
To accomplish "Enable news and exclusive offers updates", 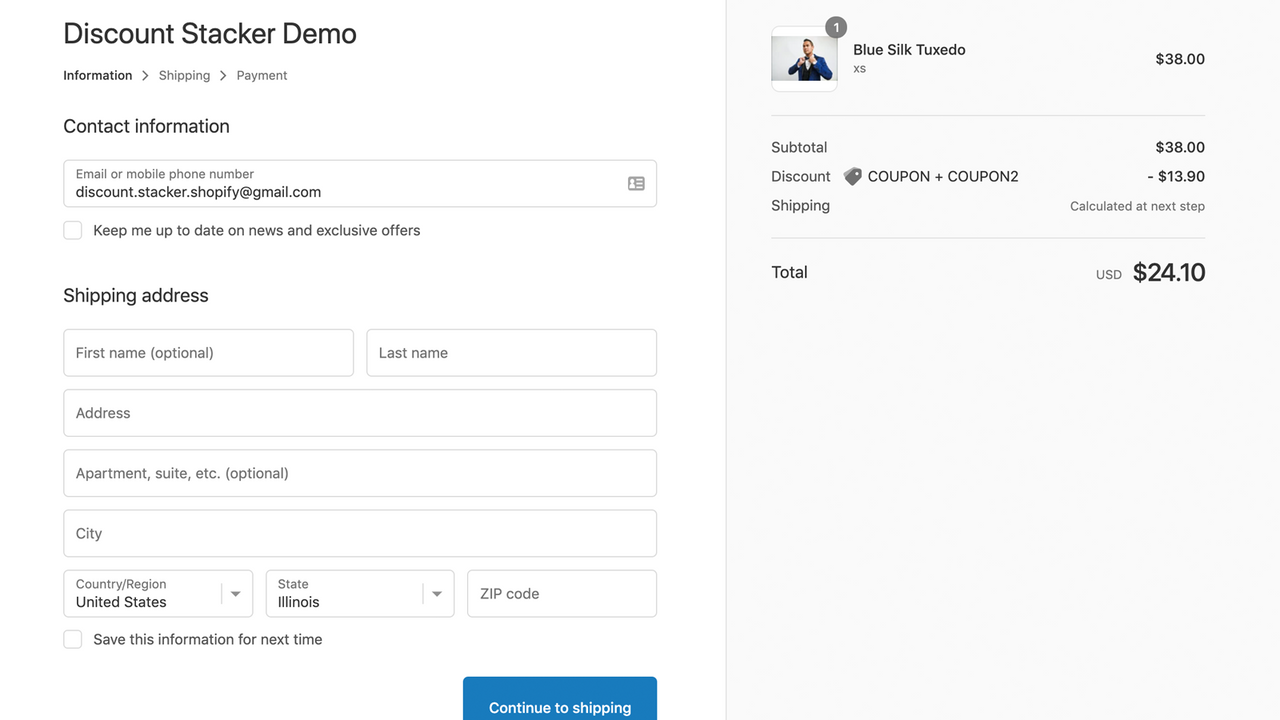I will click(72, 230).
